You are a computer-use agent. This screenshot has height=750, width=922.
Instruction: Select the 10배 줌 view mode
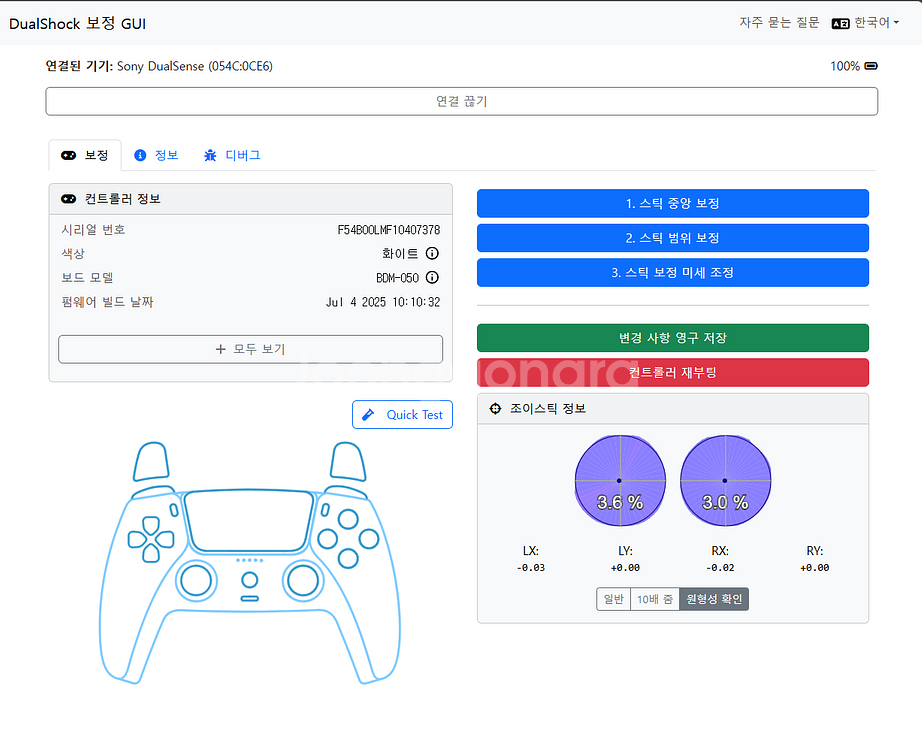pyautogui.click(x=654, y=599)
